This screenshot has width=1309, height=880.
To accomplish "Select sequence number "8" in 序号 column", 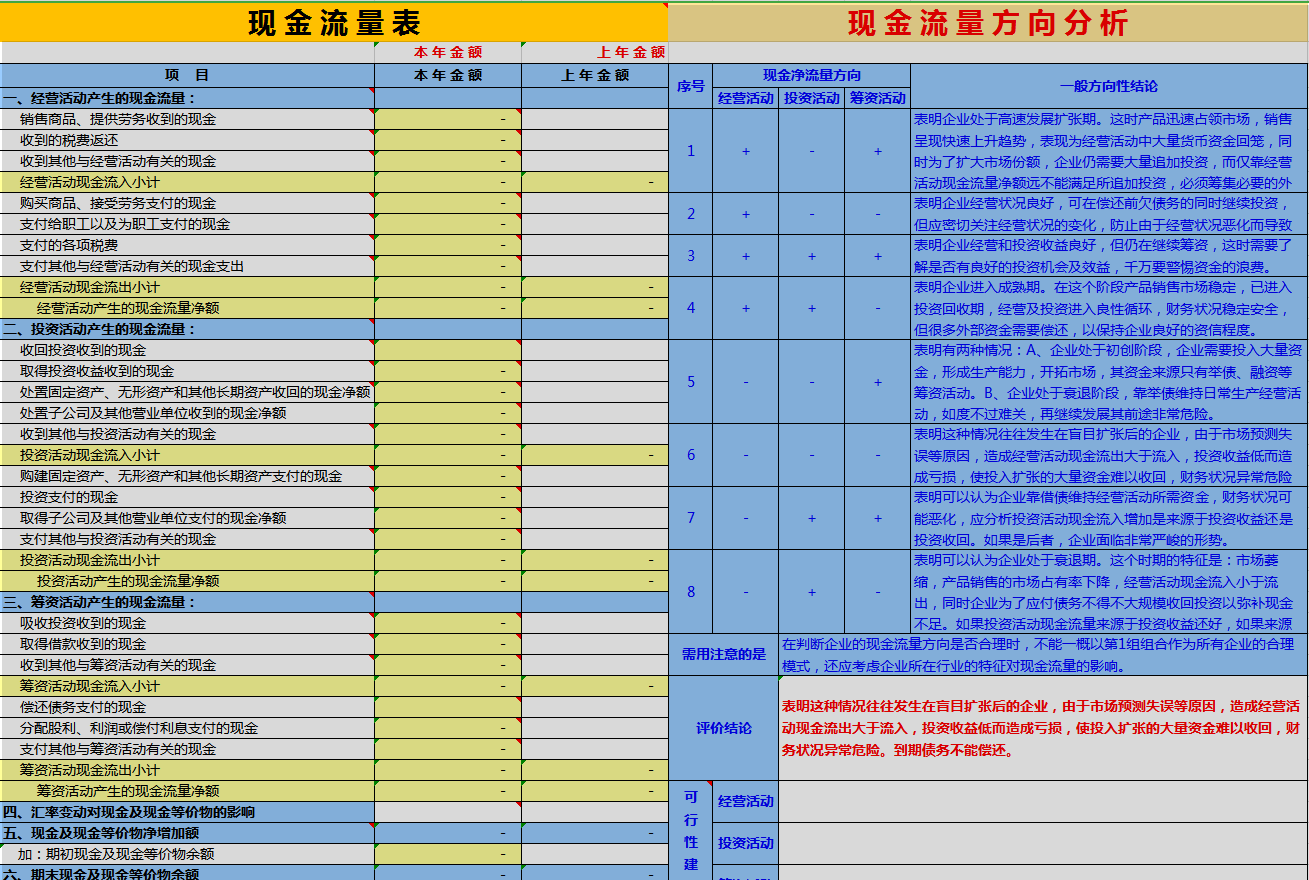I will [x=691, y=591].
